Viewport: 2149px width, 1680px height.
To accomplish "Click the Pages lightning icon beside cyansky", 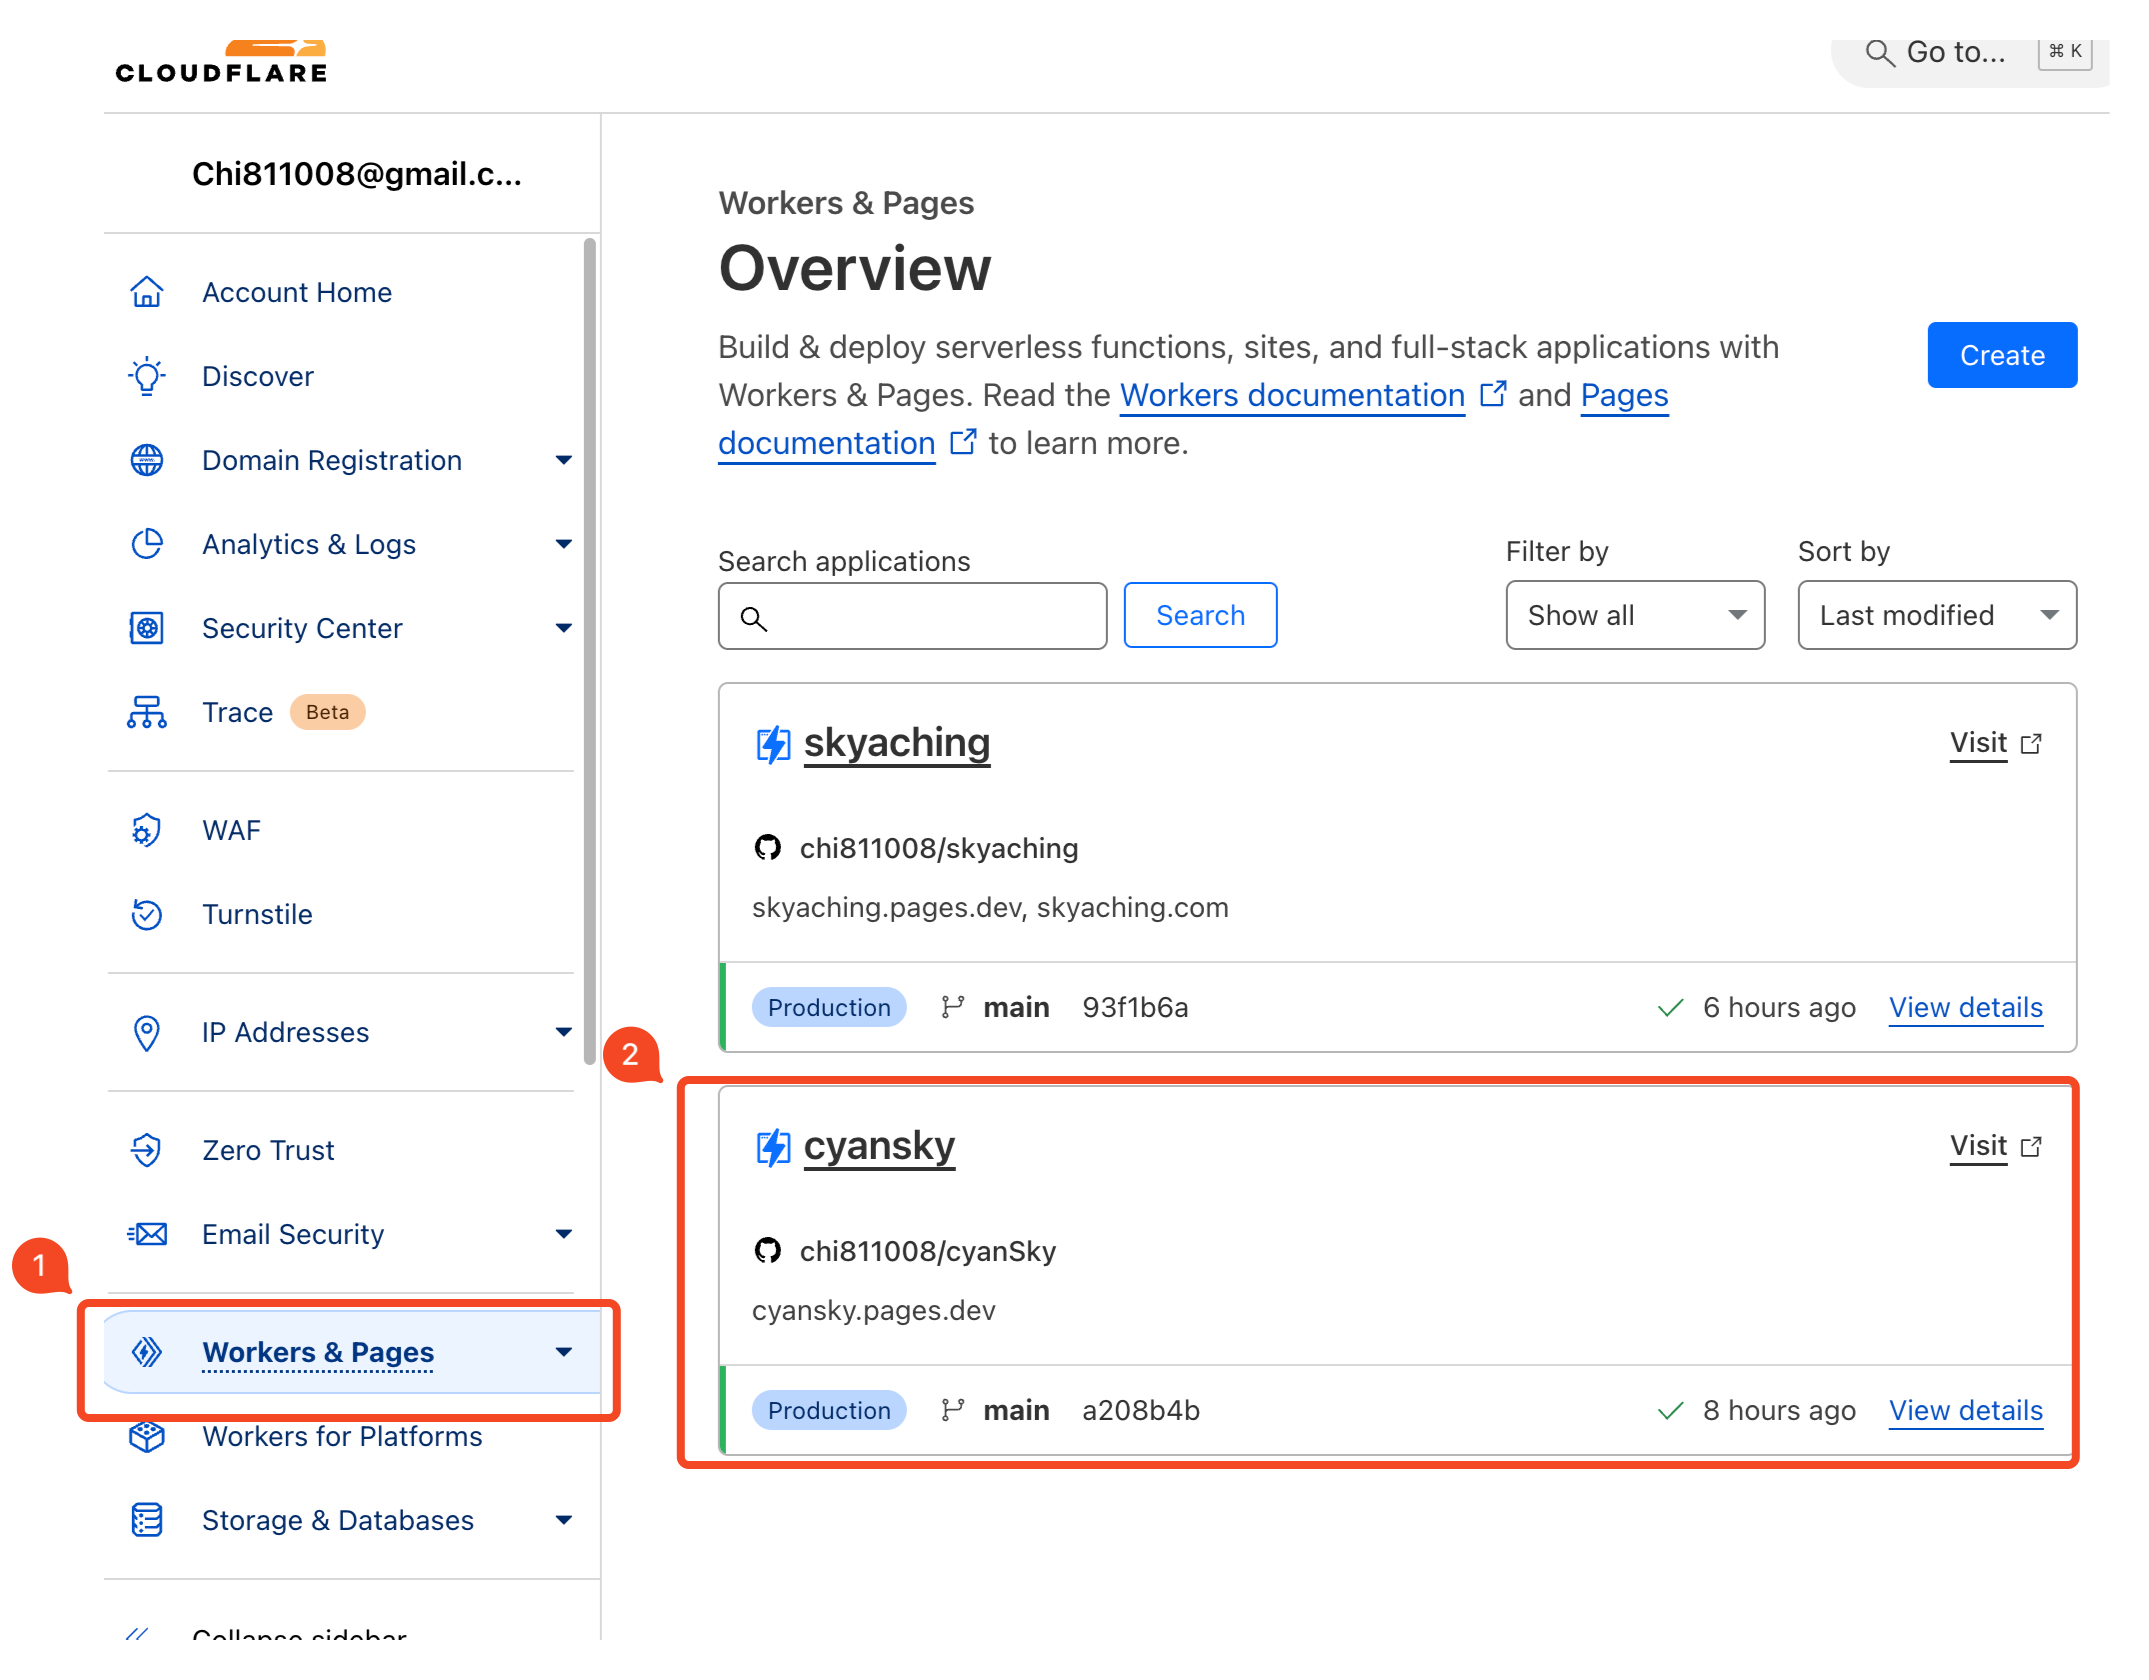I will [x=773, y=1147].
